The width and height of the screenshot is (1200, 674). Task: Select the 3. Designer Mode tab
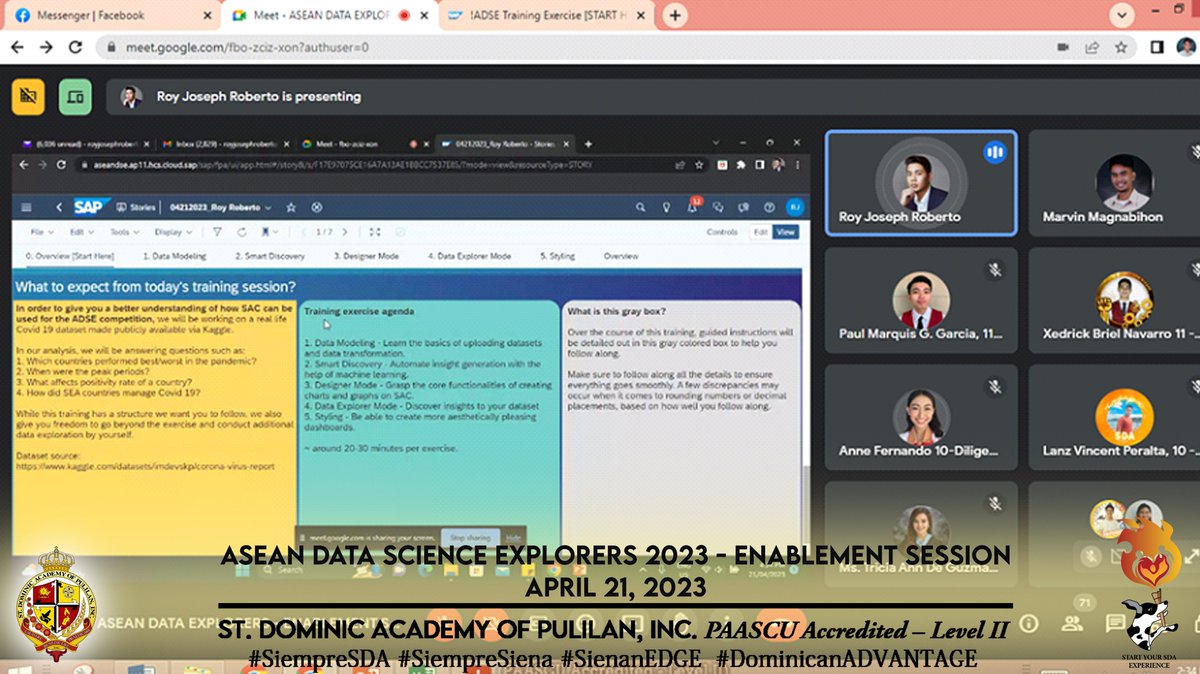366,257
